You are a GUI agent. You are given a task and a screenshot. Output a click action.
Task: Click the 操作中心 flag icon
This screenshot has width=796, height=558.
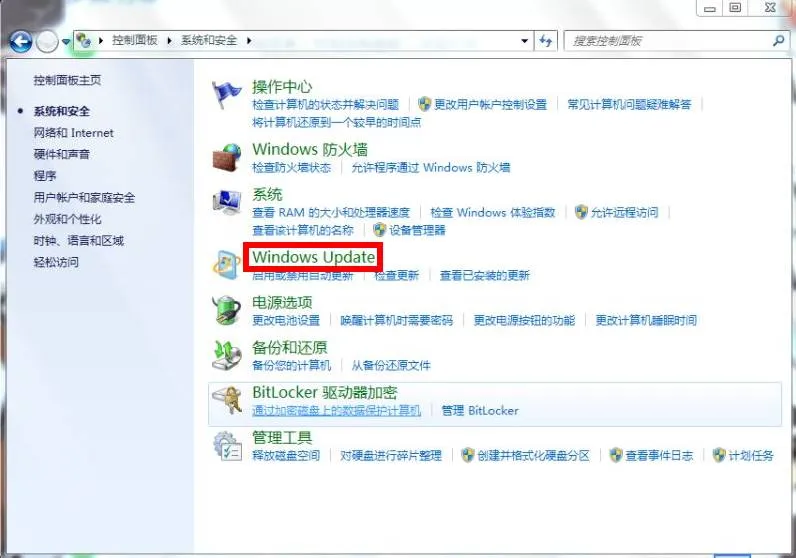click(x=226, y=94)
